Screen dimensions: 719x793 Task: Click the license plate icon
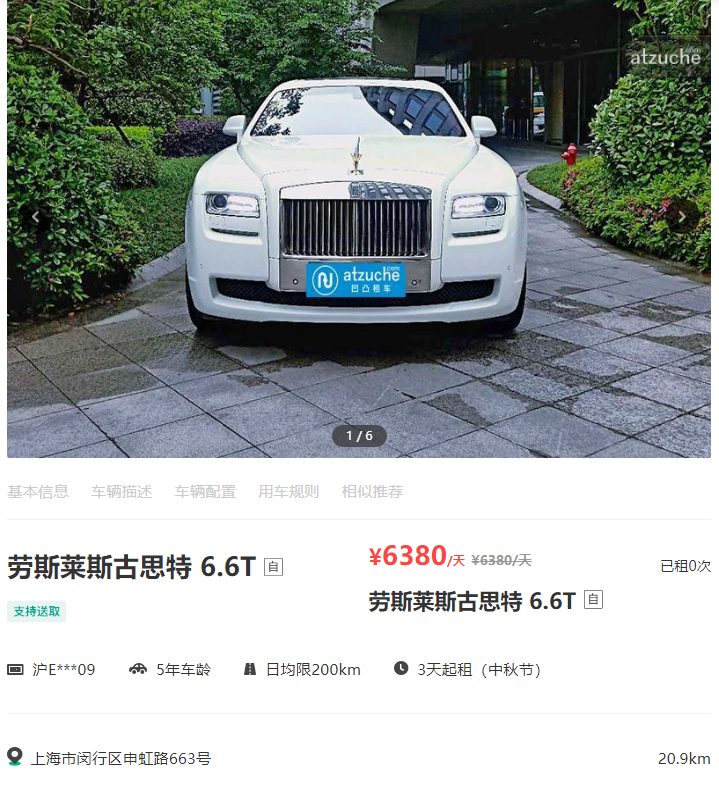pos(15,670)
